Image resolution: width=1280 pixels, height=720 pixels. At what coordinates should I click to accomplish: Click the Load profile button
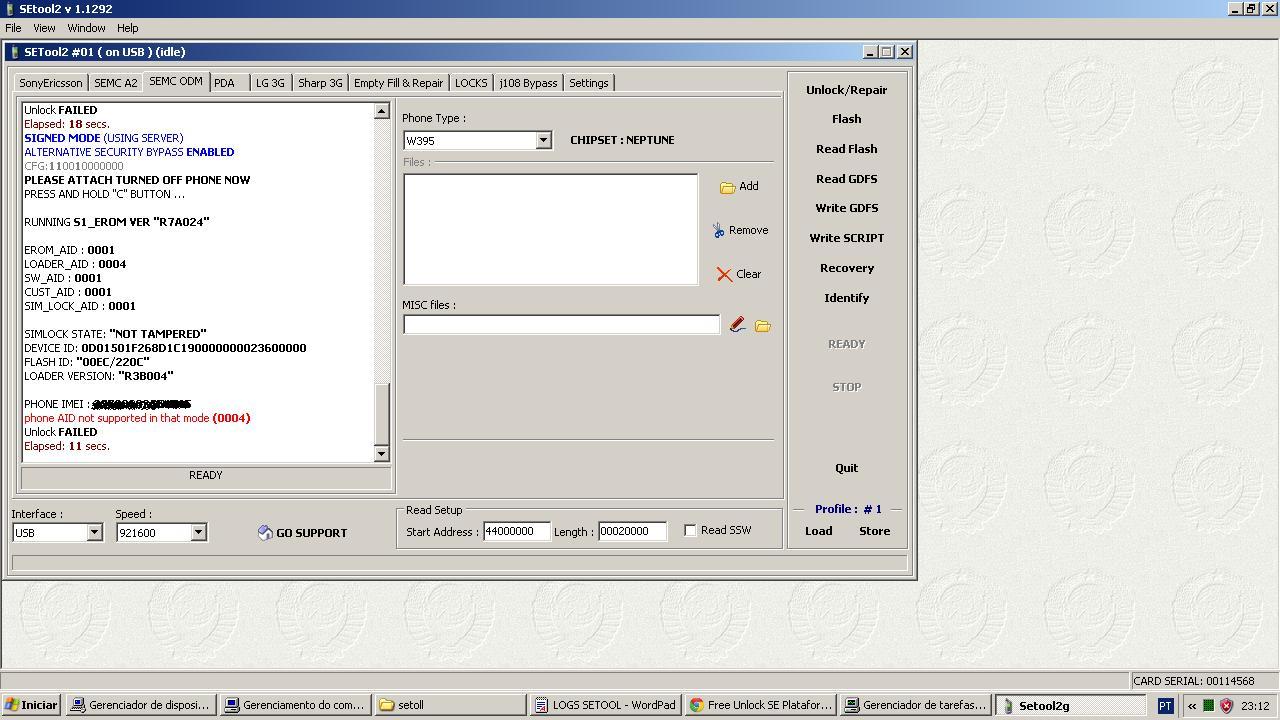click(x=819, y=531)
